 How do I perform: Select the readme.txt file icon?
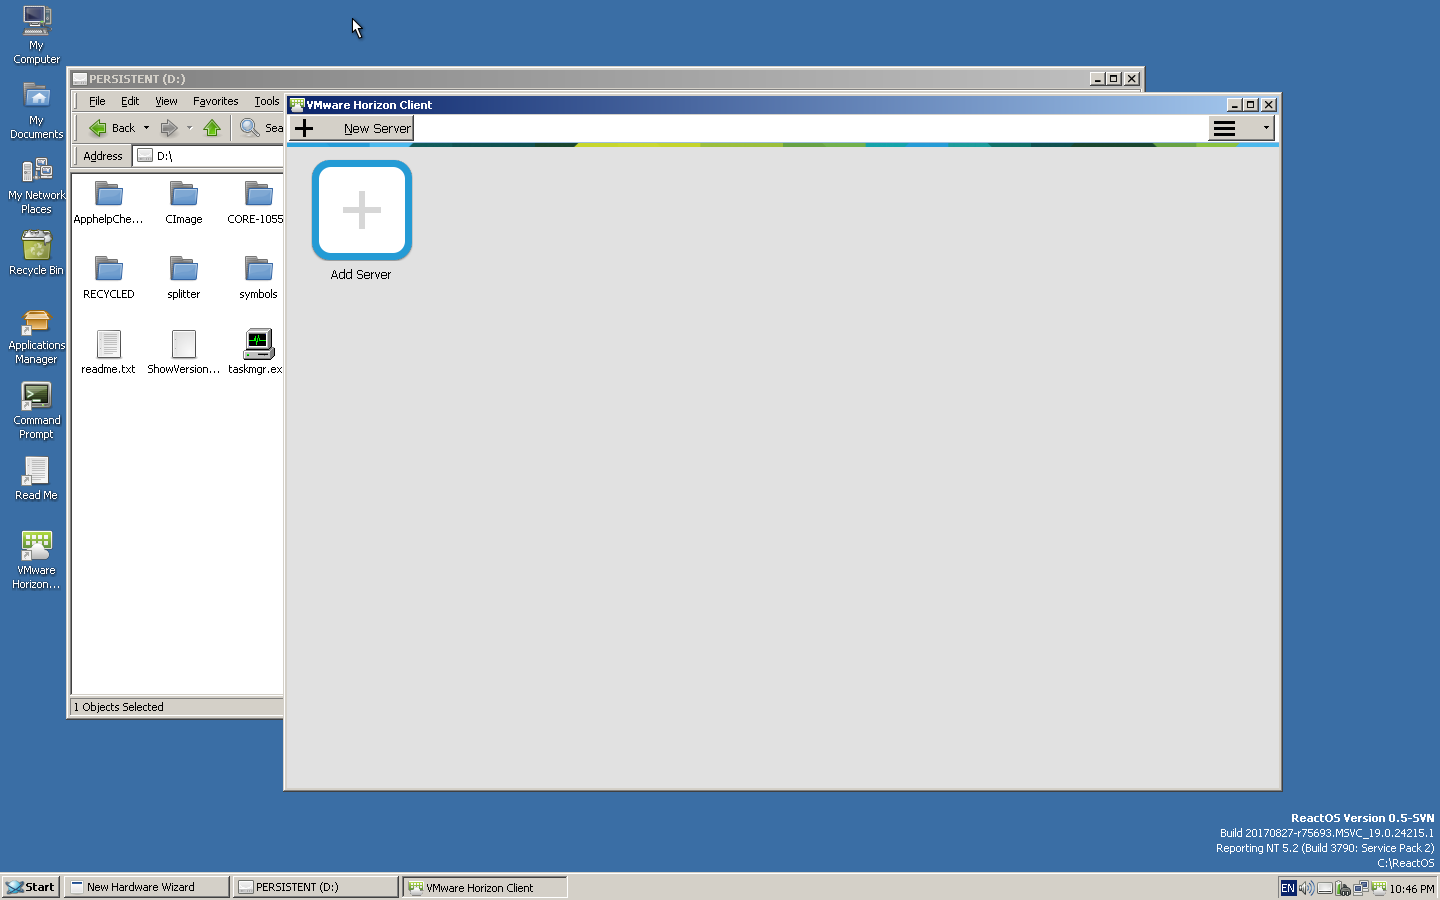point(108,343)
